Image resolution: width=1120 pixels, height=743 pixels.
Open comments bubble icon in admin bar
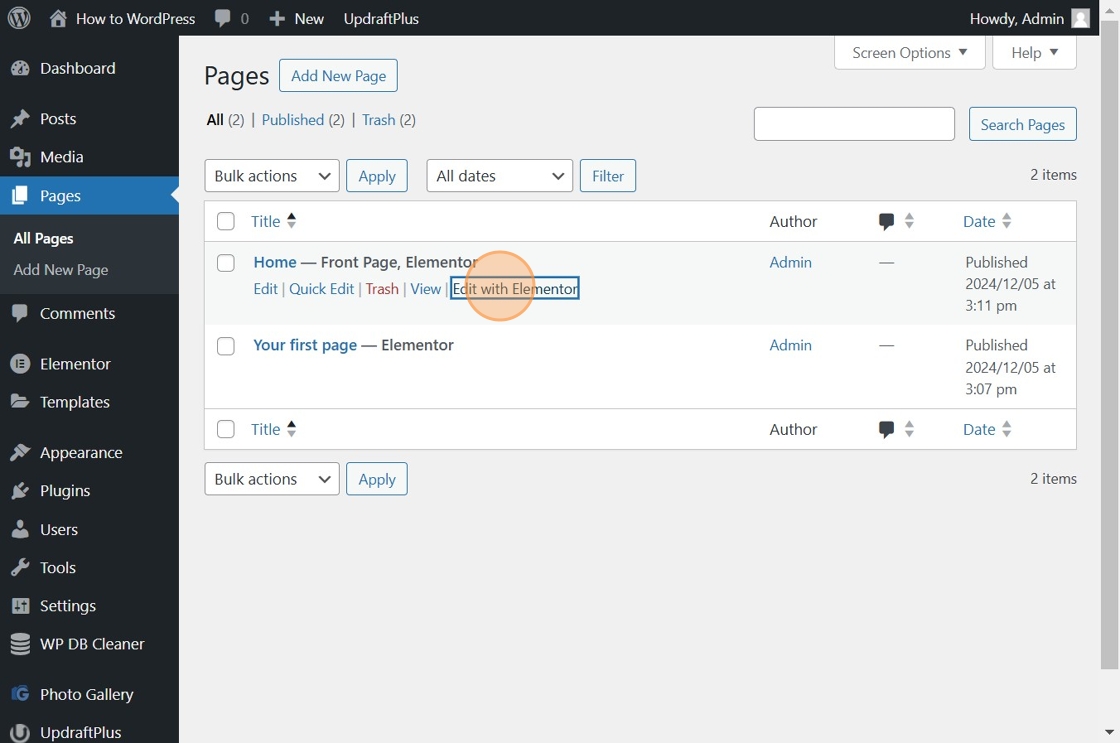[x=223, y=19]
